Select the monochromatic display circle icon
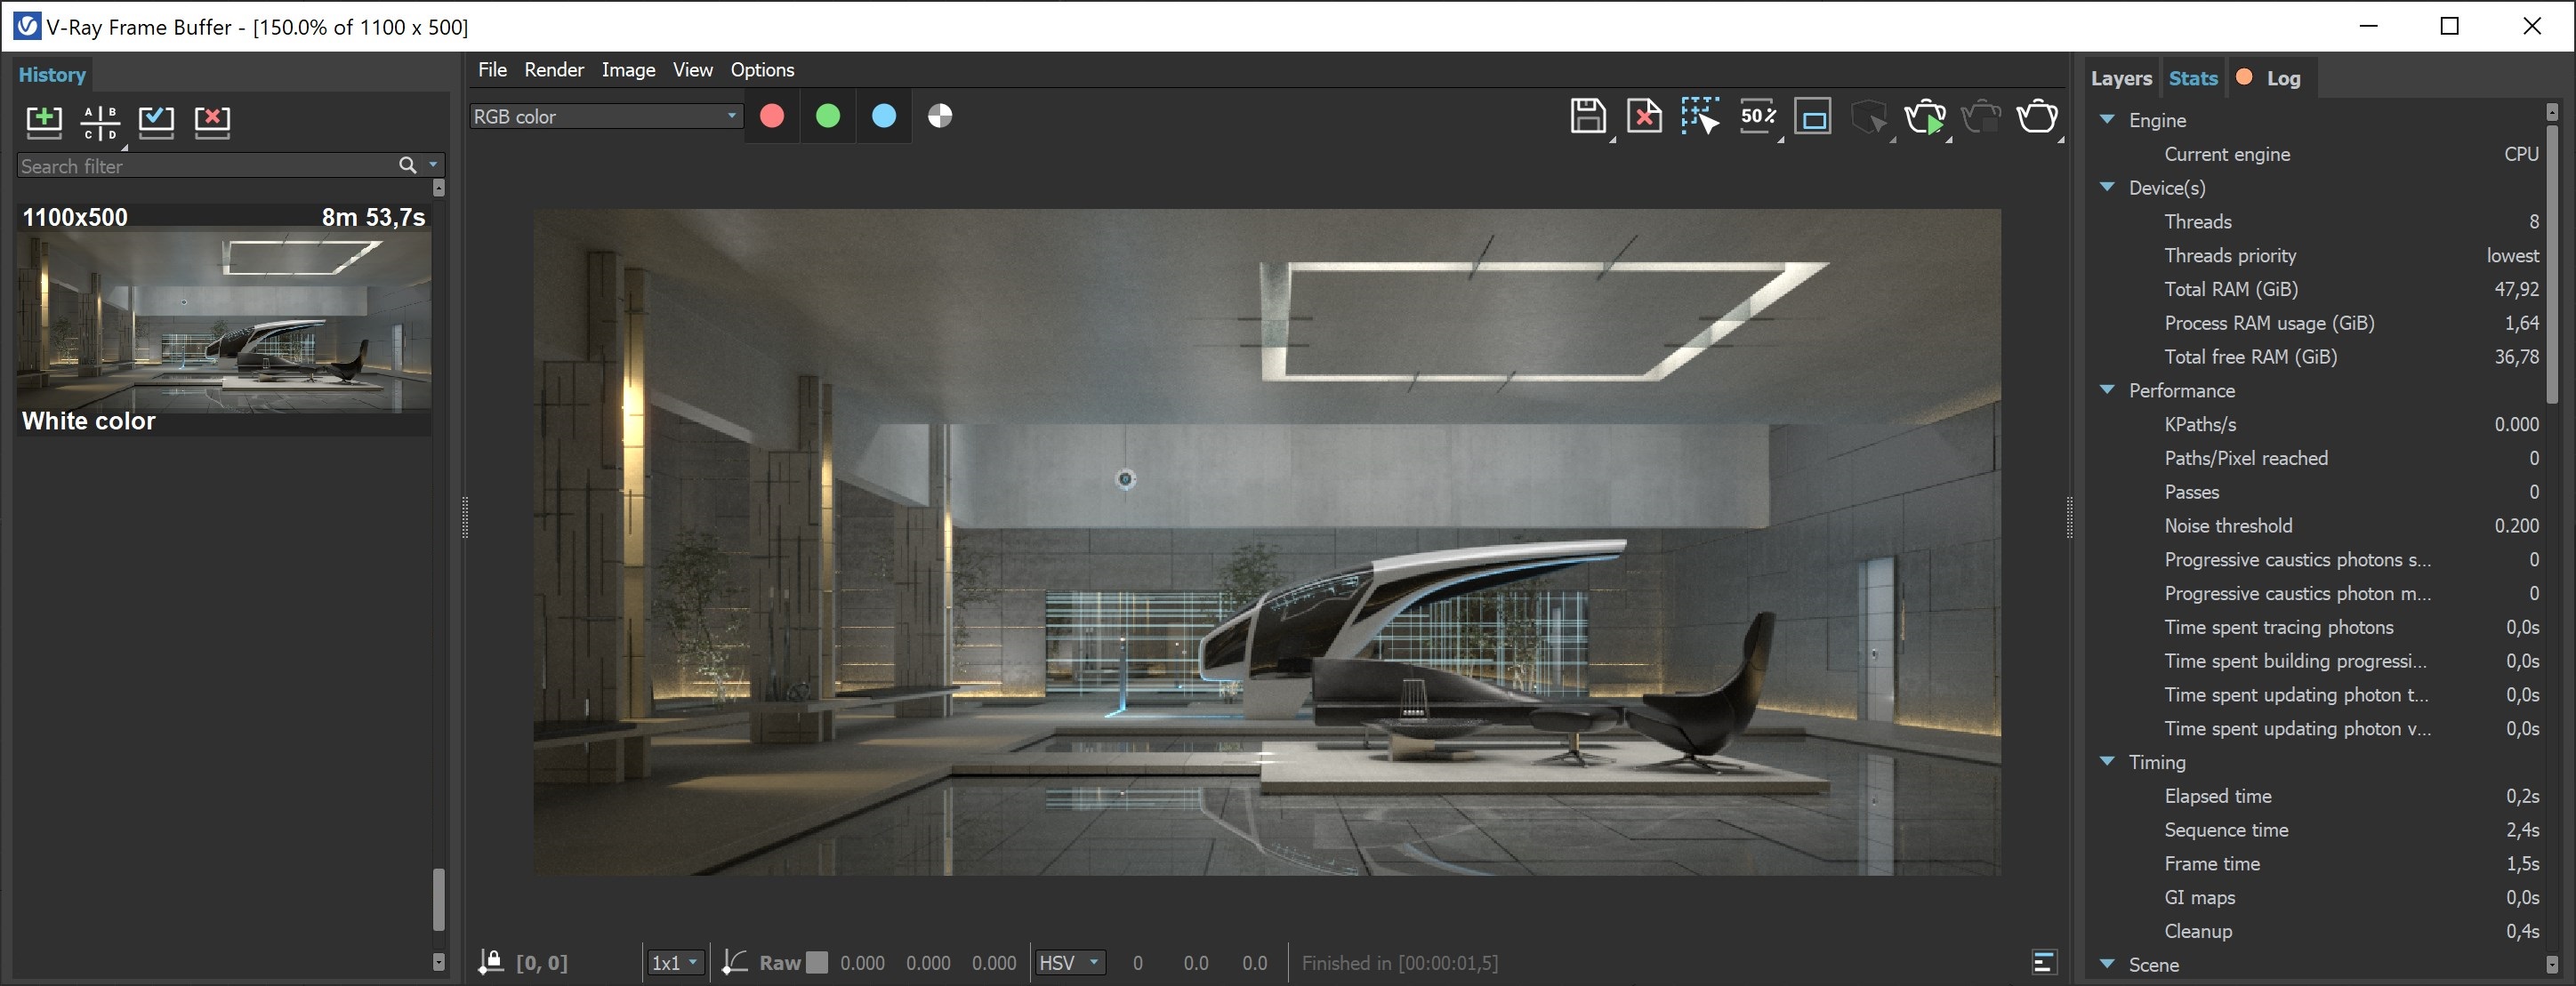The width and height of the screenshot is (2576, 986). click(x=939, y=115)
